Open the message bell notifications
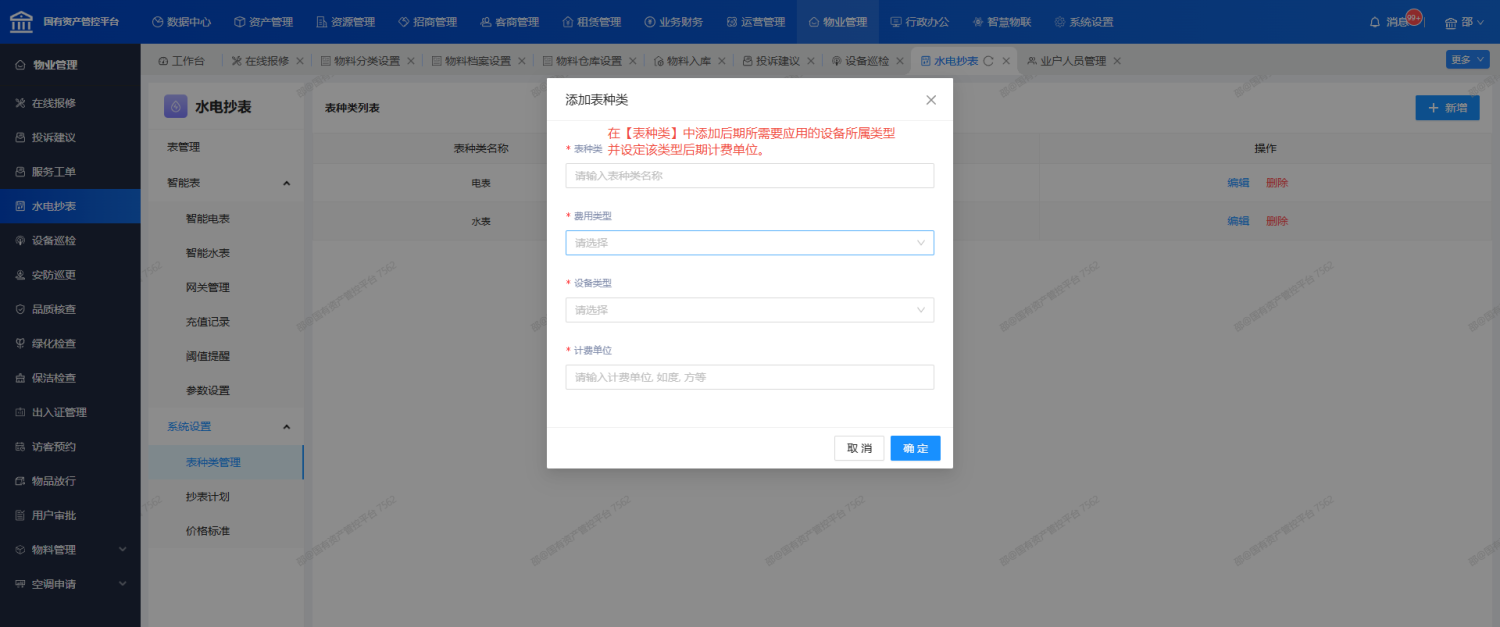The image size is (1500, 627). coord(1374,22)
